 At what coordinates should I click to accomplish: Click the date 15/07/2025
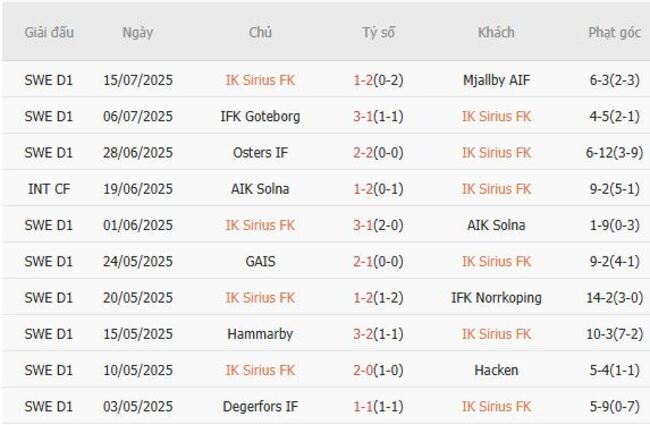138,80
